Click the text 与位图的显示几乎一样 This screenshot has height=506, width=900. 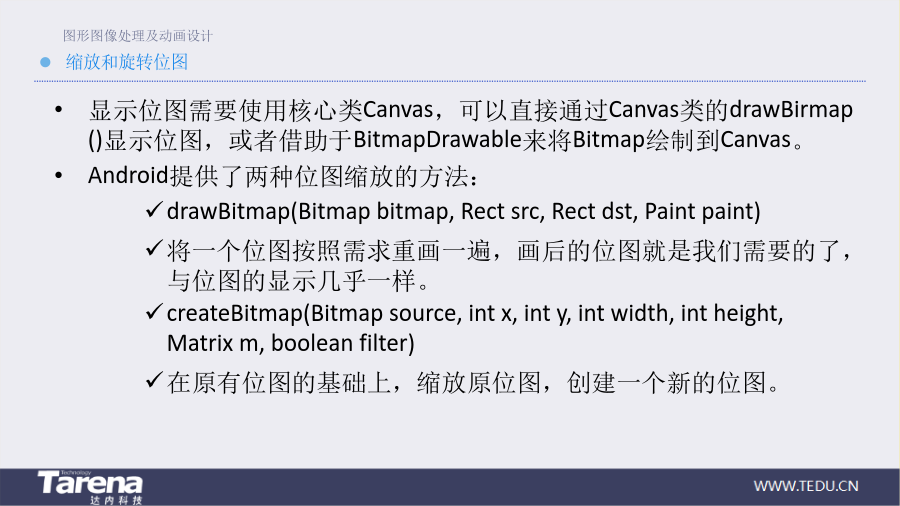coord(292,281)
